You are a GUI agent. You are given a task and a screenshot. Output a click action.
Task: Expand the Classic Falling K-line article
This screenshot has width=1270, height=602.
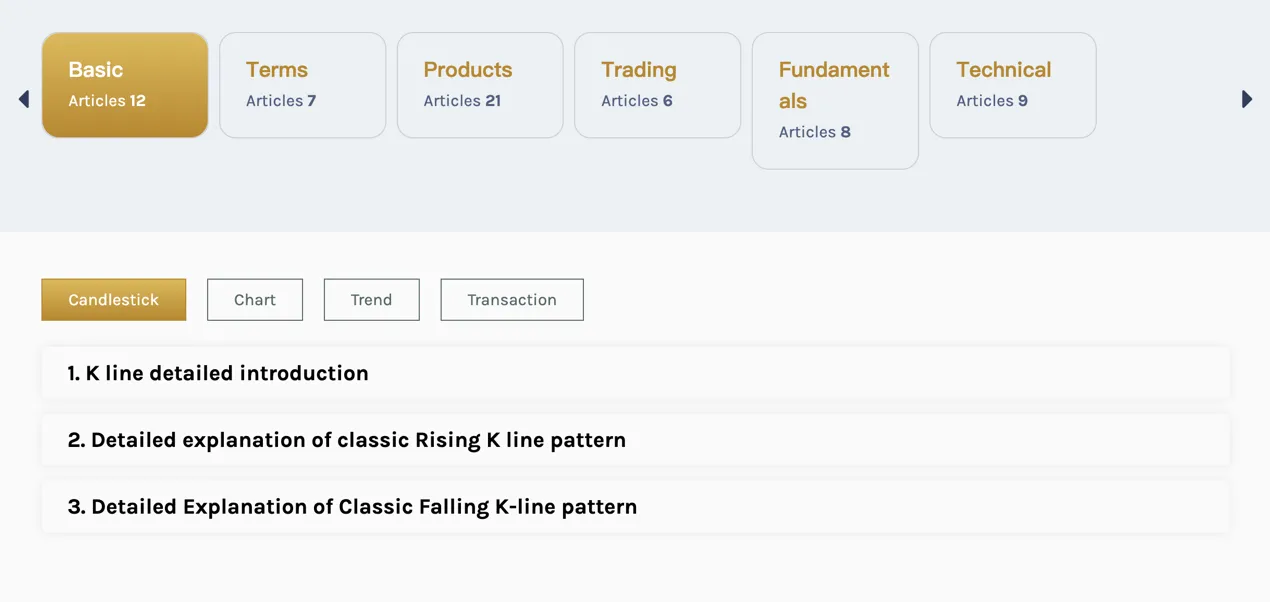(635, 507)
